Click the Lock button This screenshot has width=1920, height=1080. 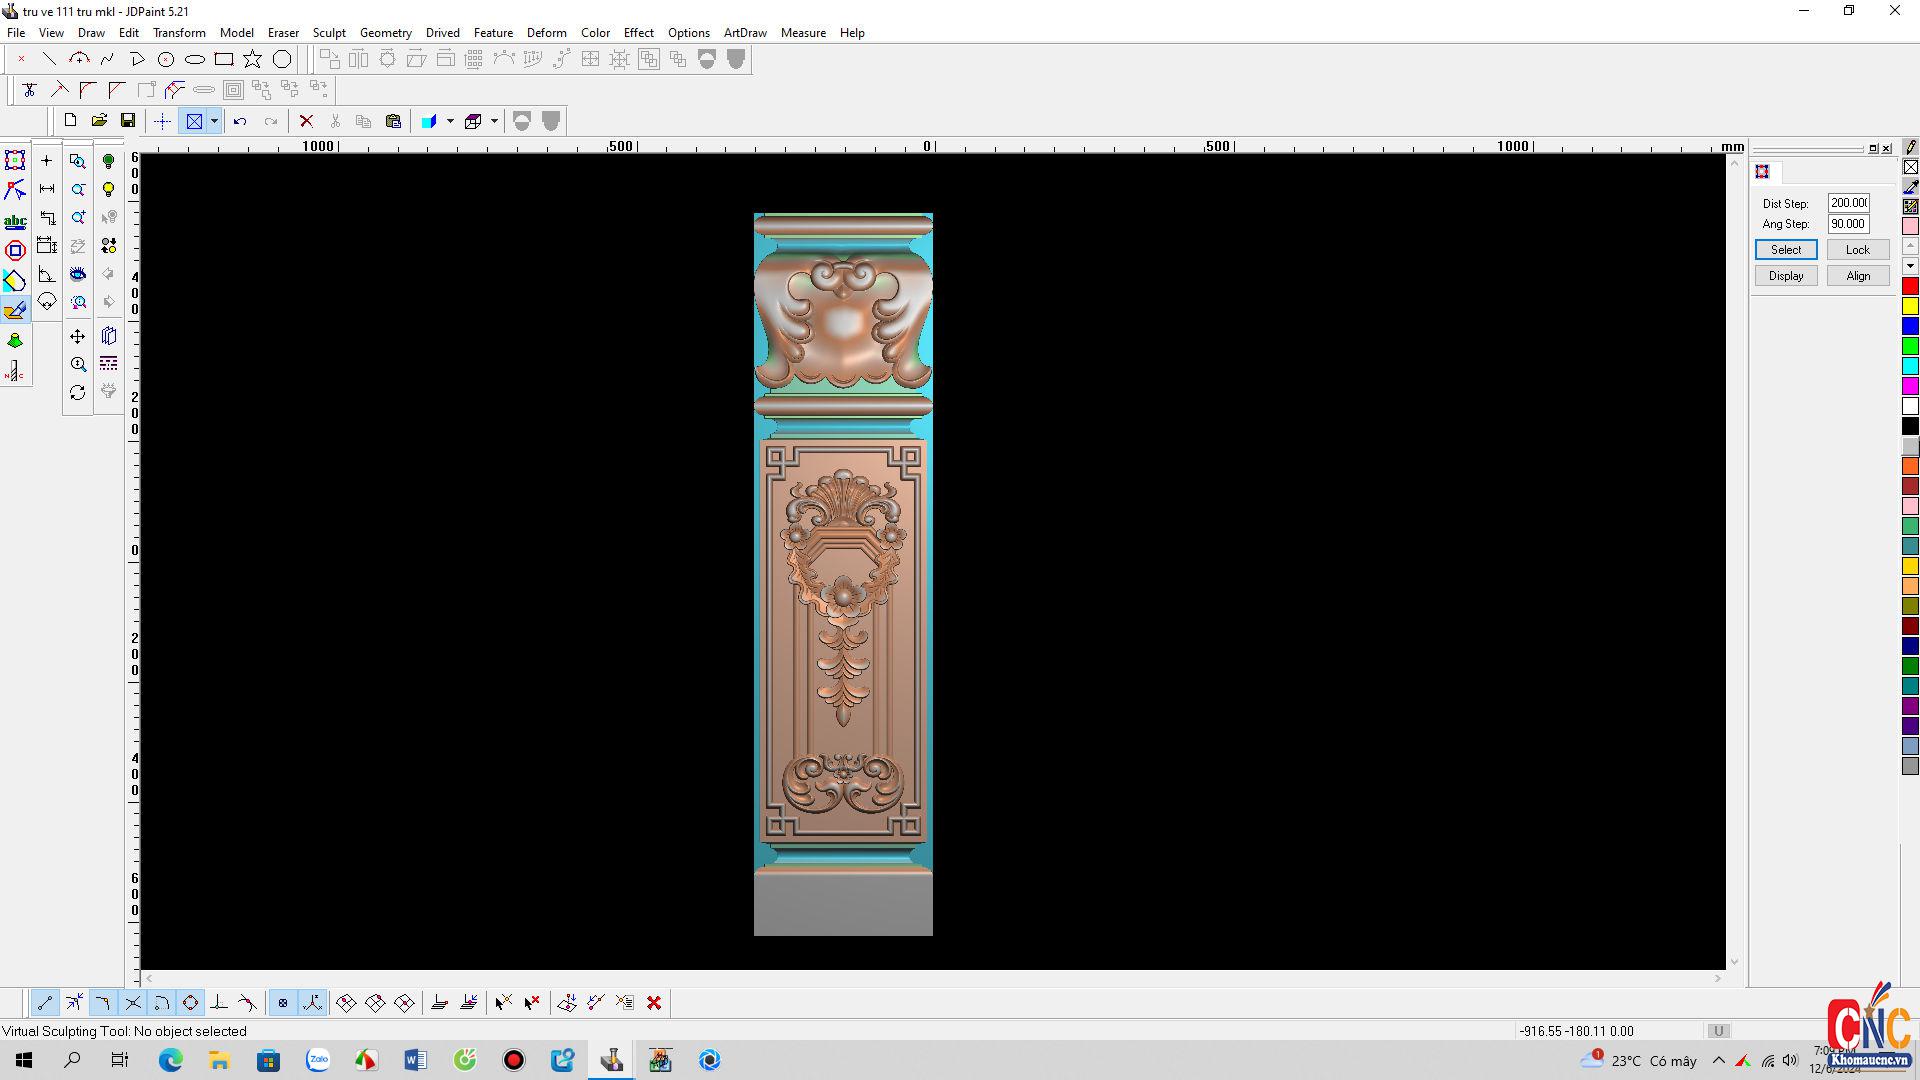pyautogui.click(x=1857, y=250)
